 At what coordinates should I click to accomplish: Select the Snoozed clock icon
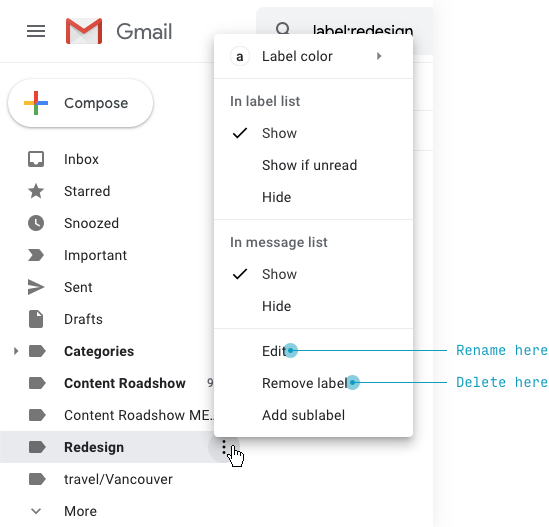tap(36, 223)
